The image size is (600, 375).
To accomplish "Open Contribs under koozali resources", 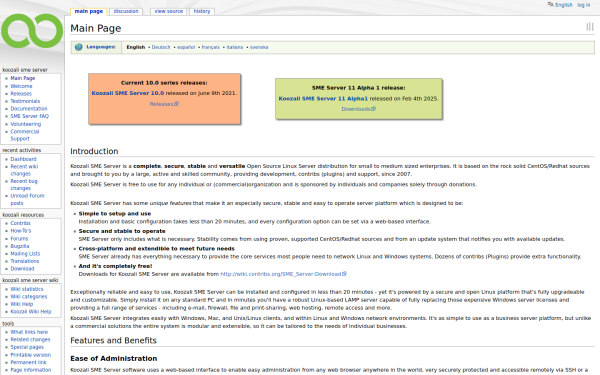I will pyautogui.click(x=20, y=223).
